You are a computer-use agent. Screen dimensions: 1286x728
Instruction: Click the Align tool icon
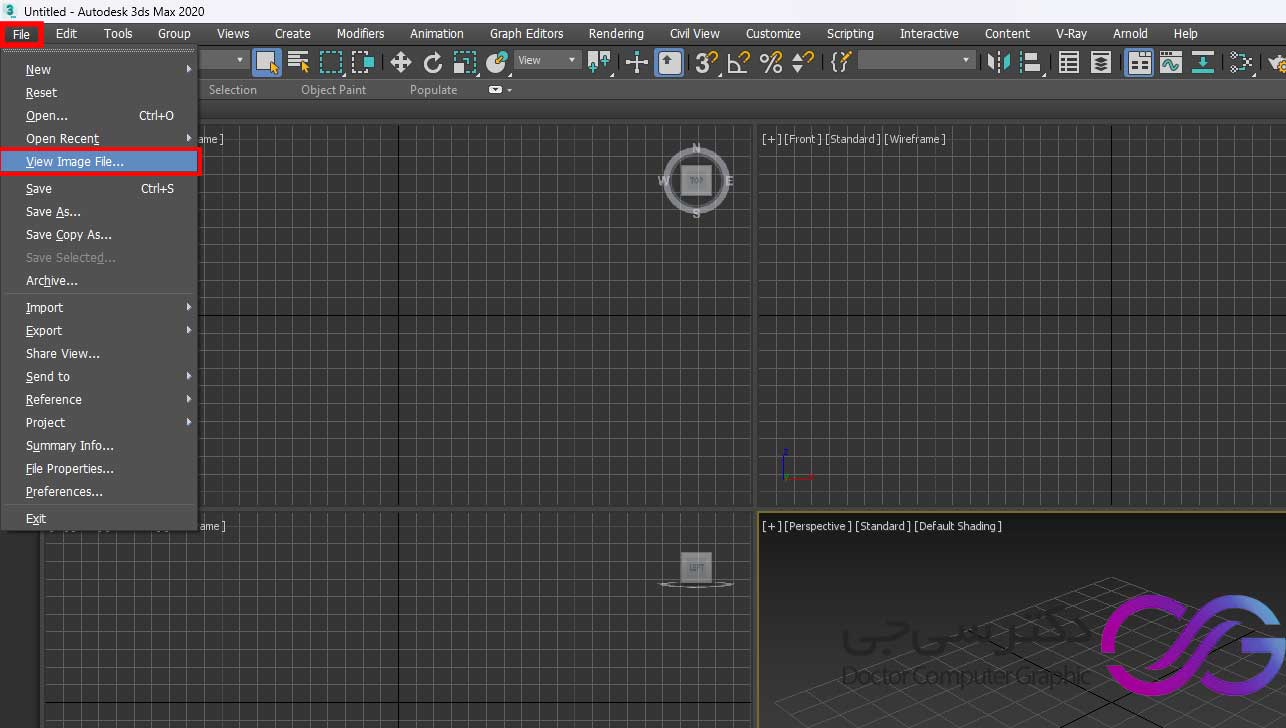click(x=1031, y=62)
